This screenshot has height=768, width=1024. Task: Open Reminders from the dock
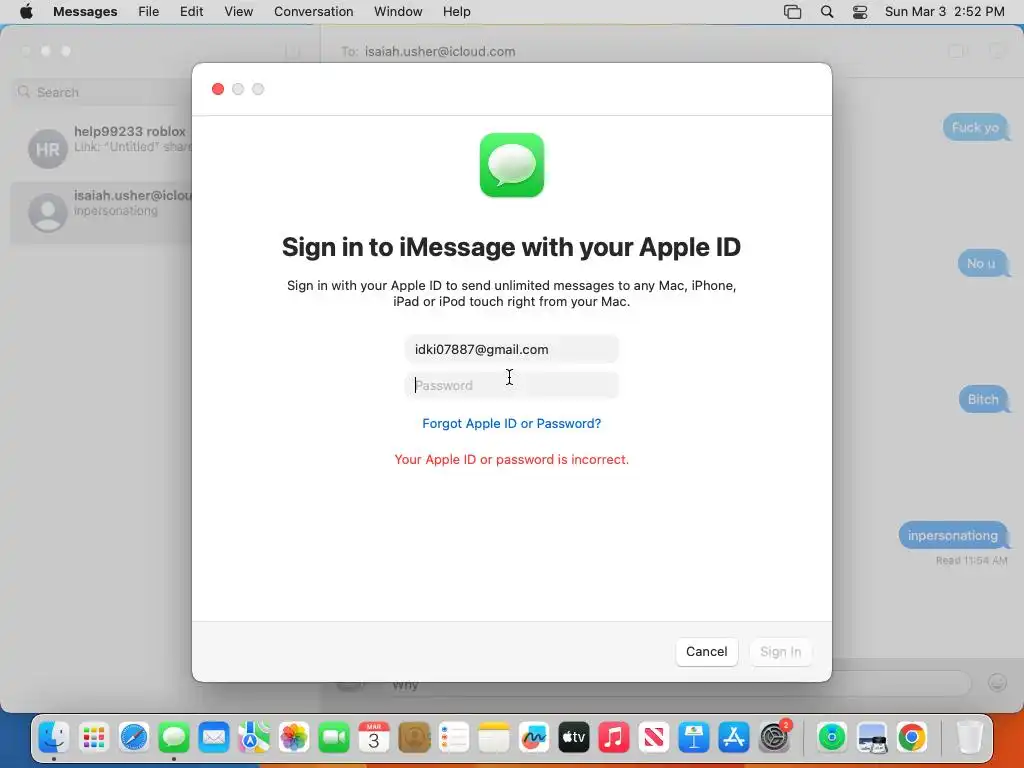454,738
